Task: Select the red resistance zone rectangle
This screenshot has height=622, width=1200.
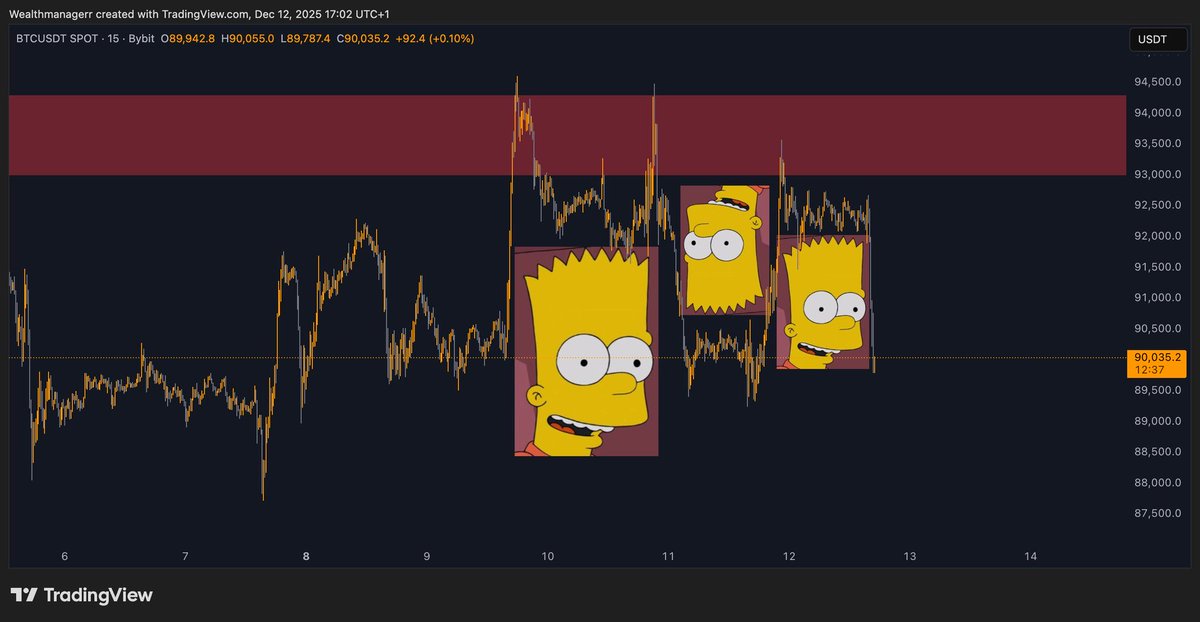Action: 567,135
